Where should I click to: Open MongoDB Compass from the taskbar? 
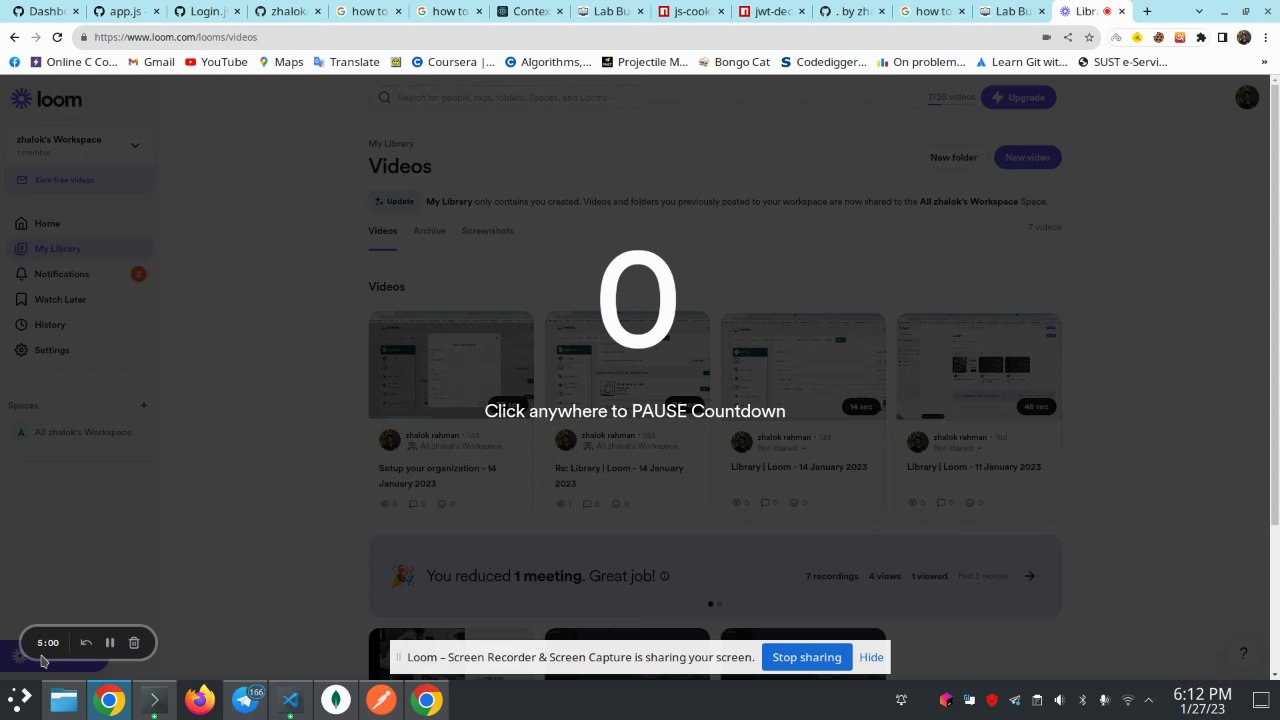tap(336, 700)
